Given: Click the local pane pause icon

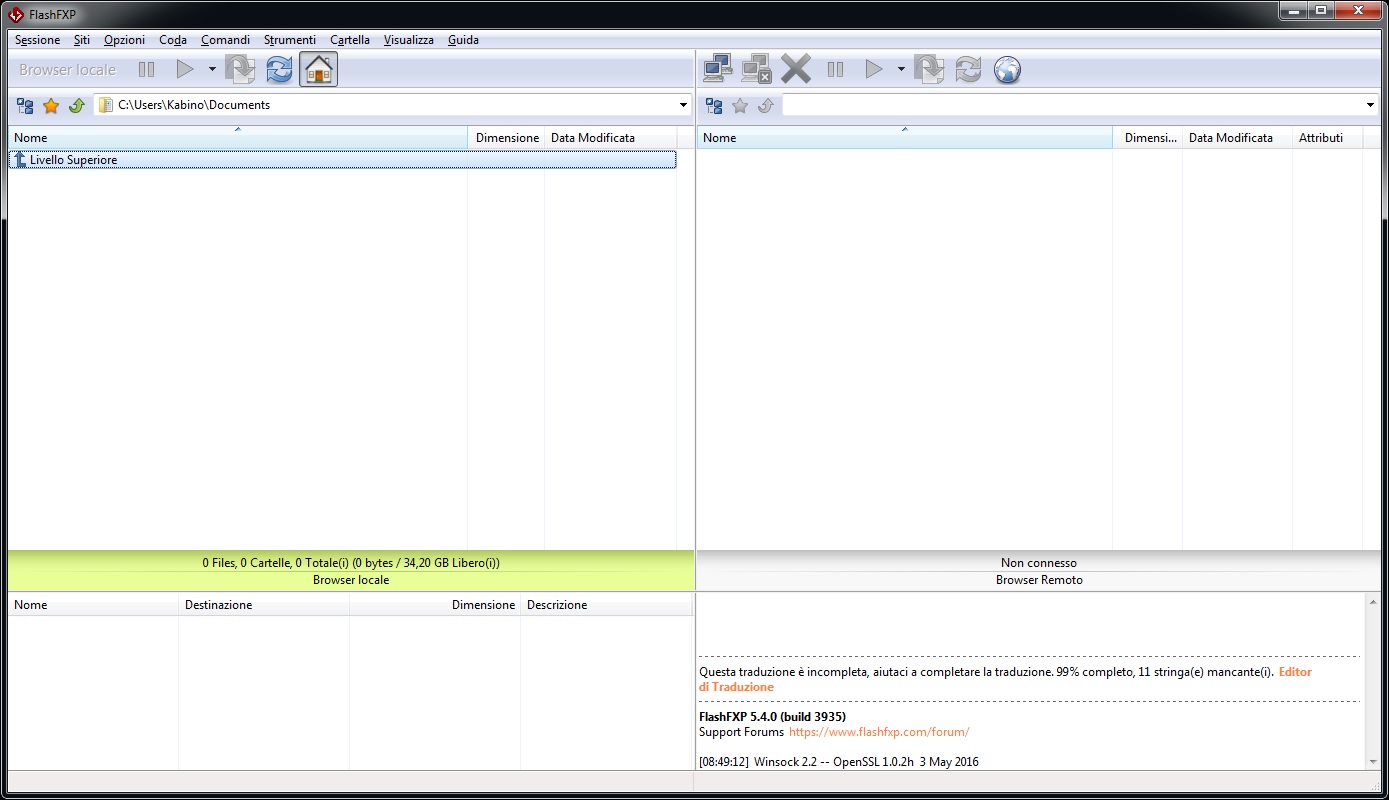Looking at the screenshot, I should pyautogui.click(x=147, y=70).
